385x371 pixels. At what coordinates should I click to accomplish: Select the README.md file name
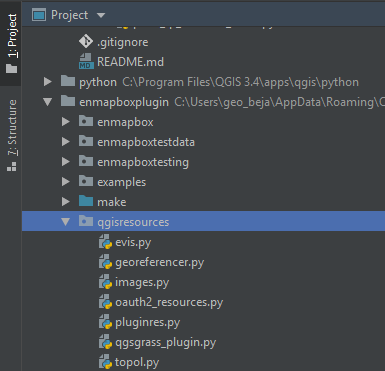tap(130, 62)
